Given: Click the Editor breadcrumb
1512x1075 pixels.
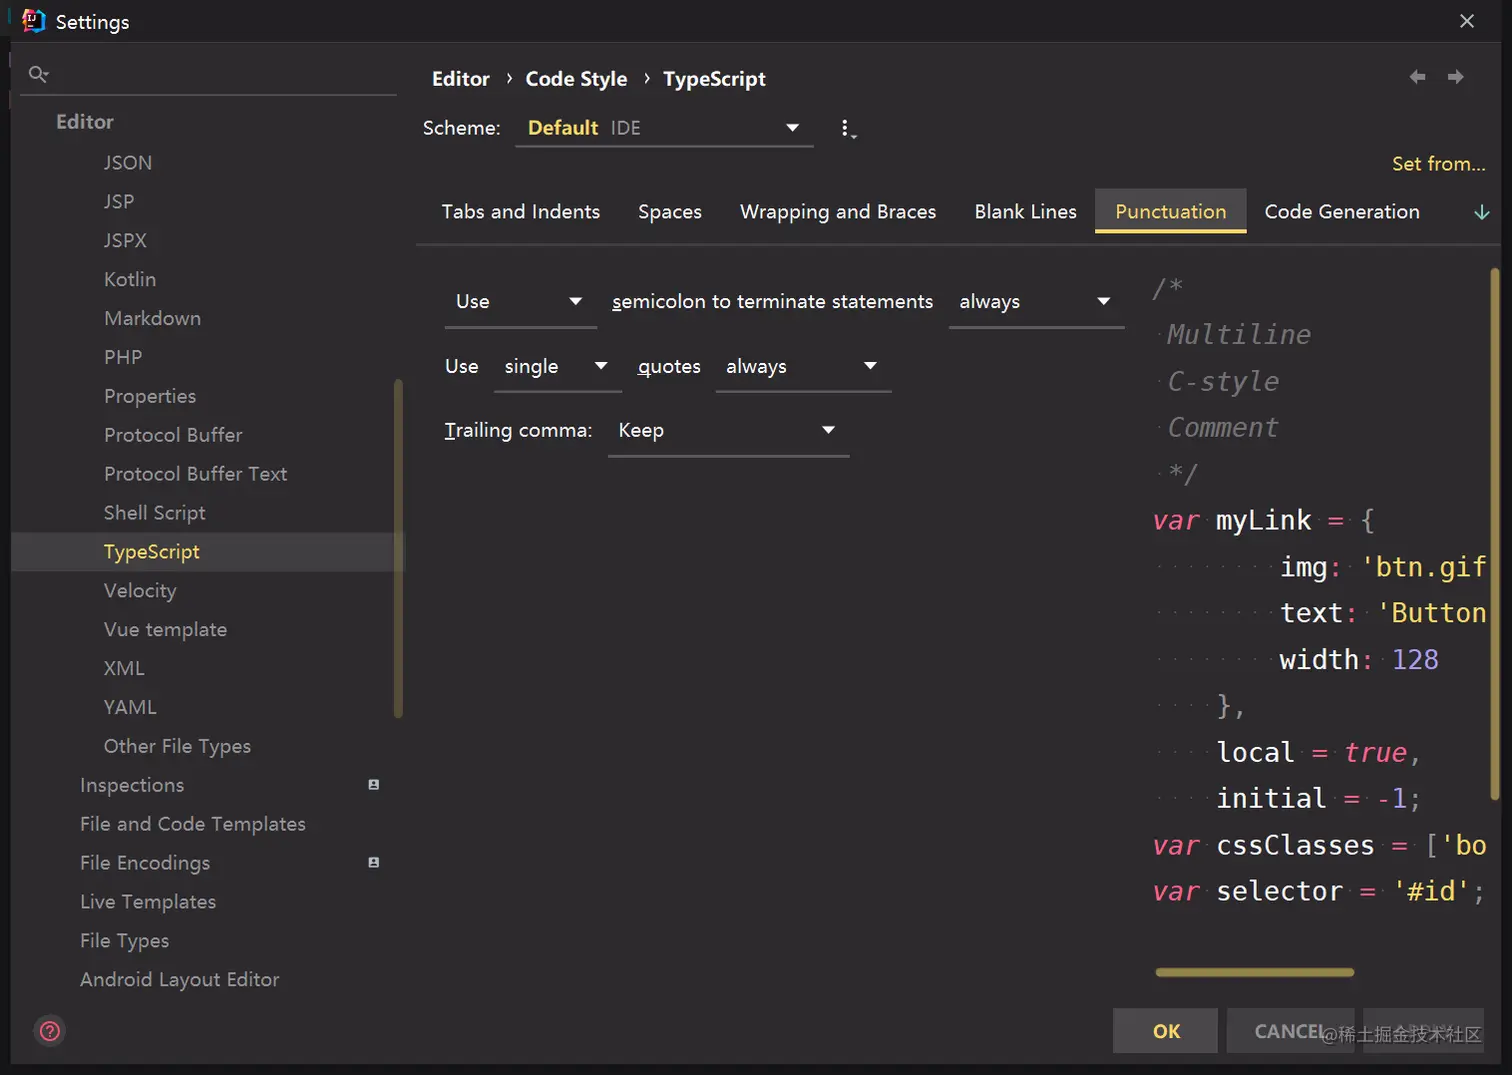Looking at the screenshot, I should click(x=461, y=79).
